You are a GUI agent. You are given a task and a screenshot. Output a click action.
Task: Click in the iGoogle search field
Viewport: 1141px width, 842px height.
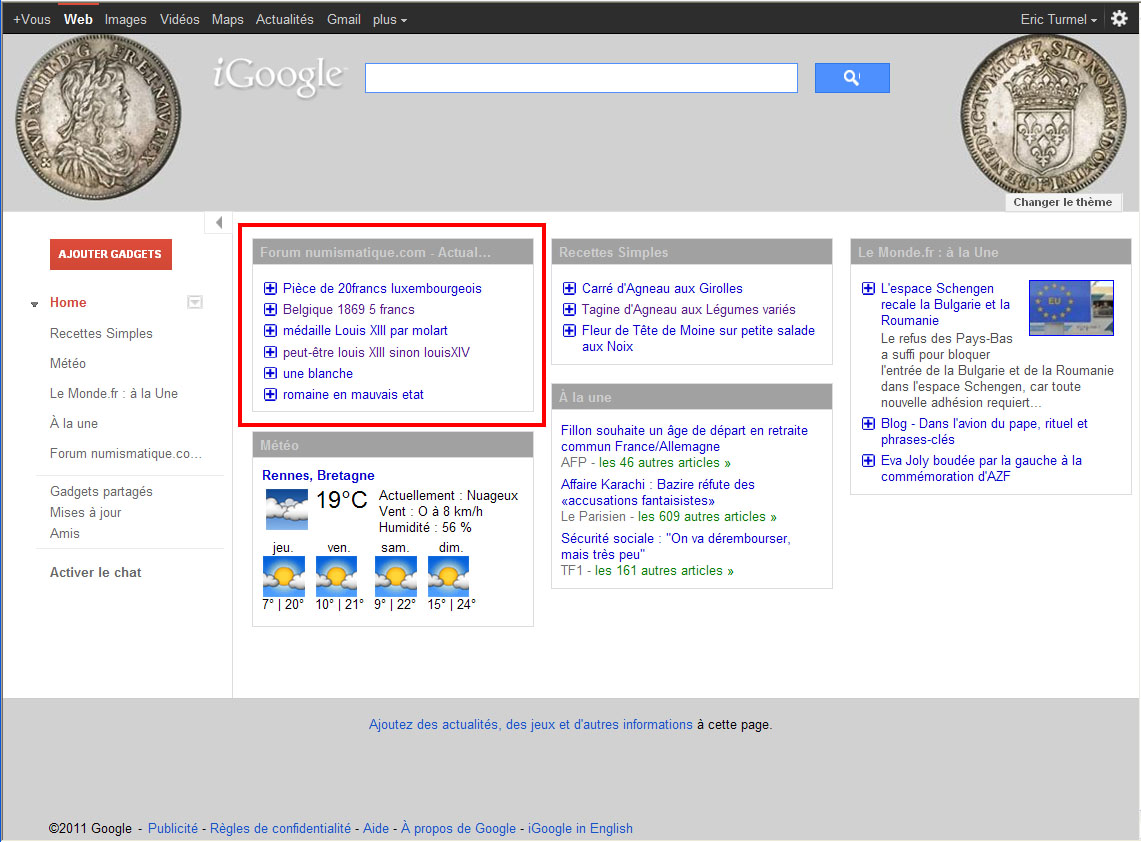tap(581, 78)
